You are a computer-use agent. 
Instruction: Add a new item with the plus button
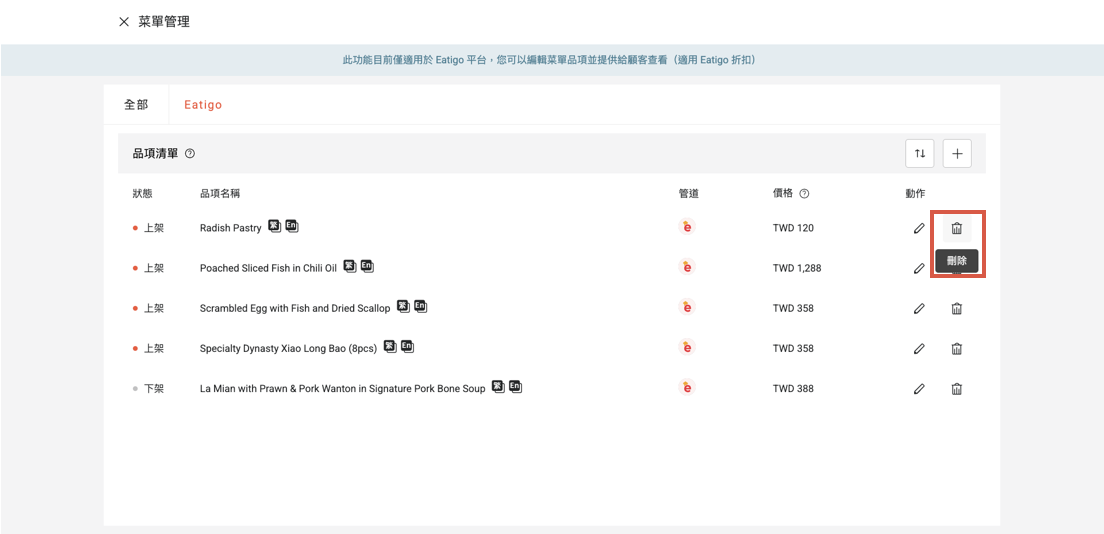[957, 153]
